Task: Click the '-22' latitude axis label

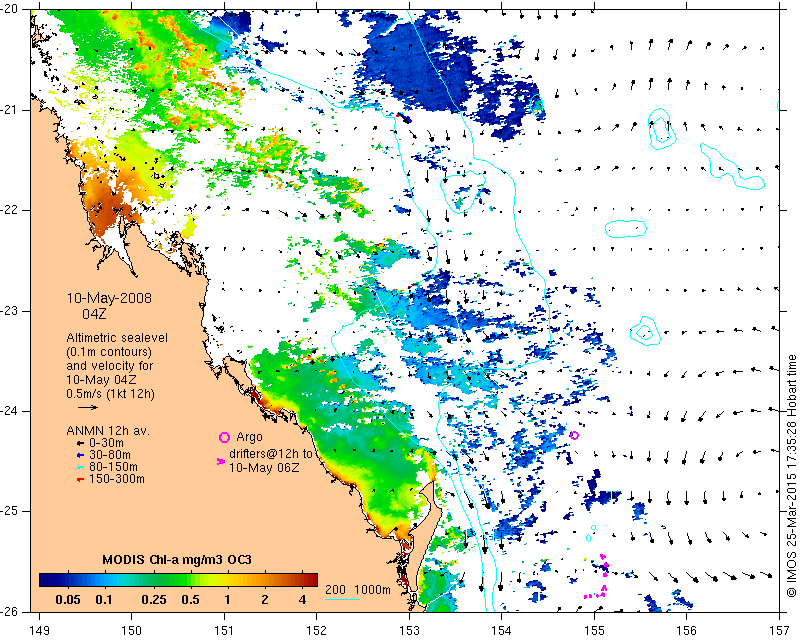Action: click(10, 210)
